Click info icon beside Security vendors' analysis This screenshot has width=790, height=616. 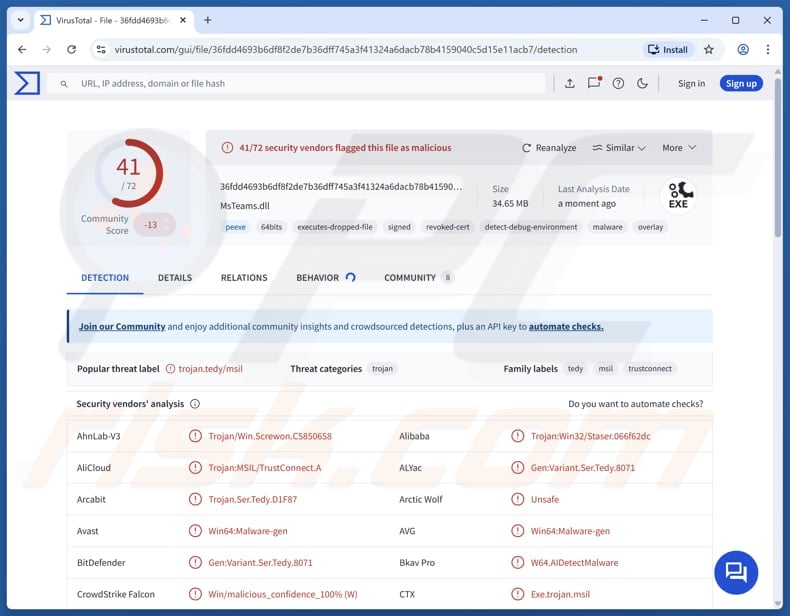[195, 404]
